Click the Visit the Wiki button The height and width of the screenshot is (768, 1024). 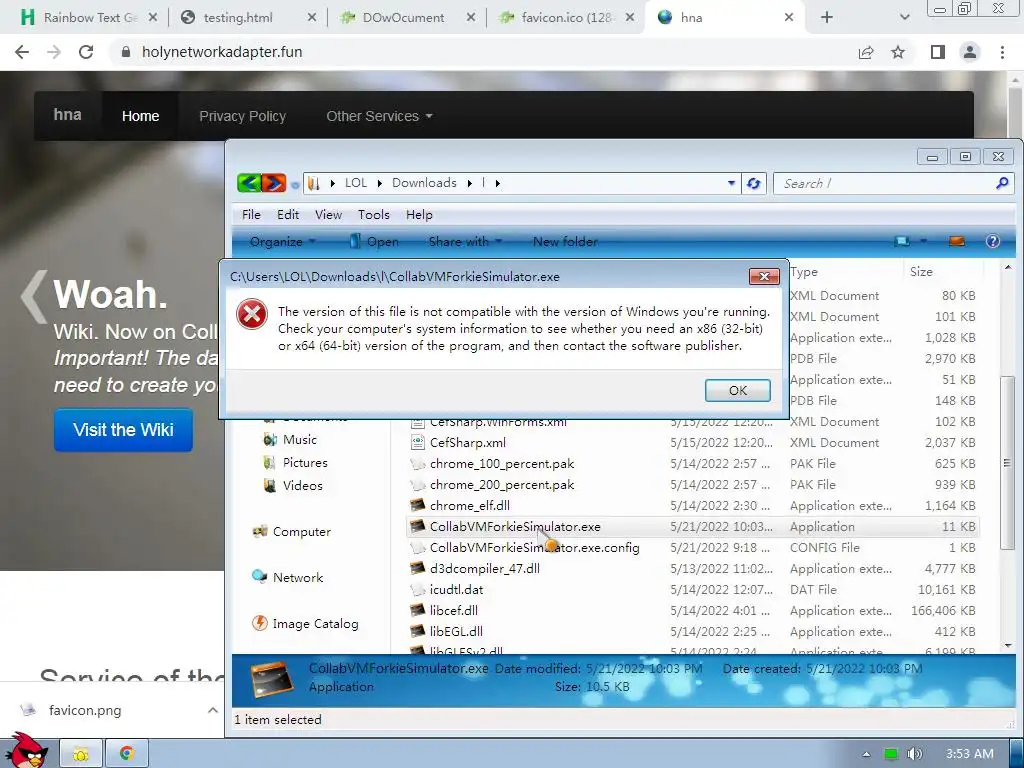123,430
